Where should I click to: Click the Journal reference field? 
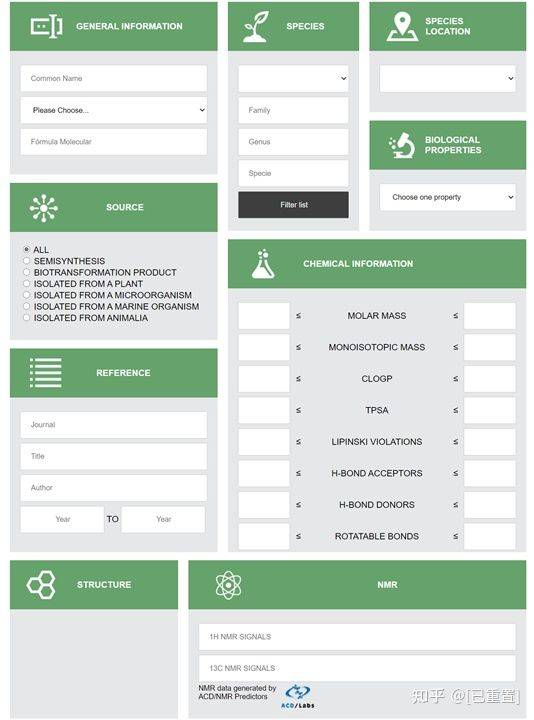(113, 425)
